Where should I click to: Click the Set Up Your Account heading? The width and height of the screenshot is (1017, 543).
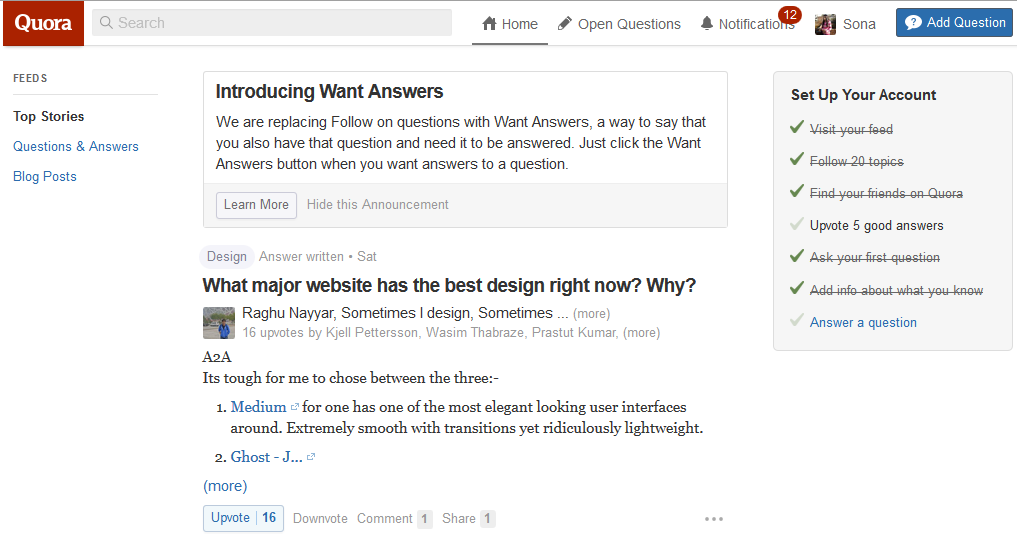863,95
